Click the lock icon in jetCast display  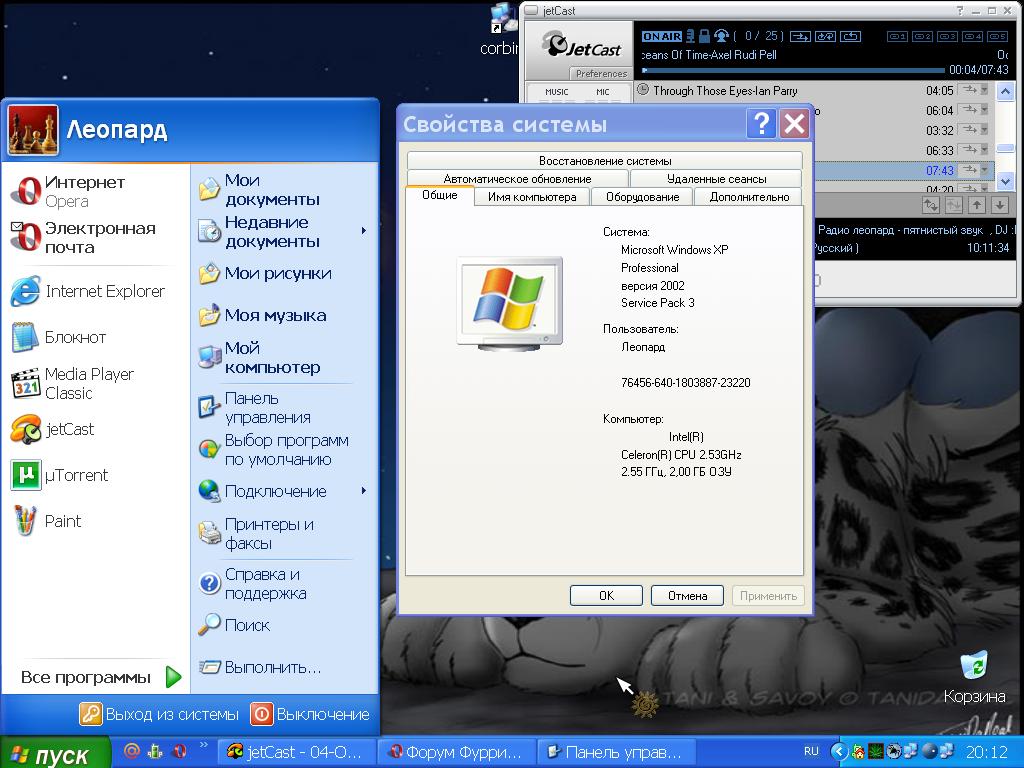click(x=704, y=37)
